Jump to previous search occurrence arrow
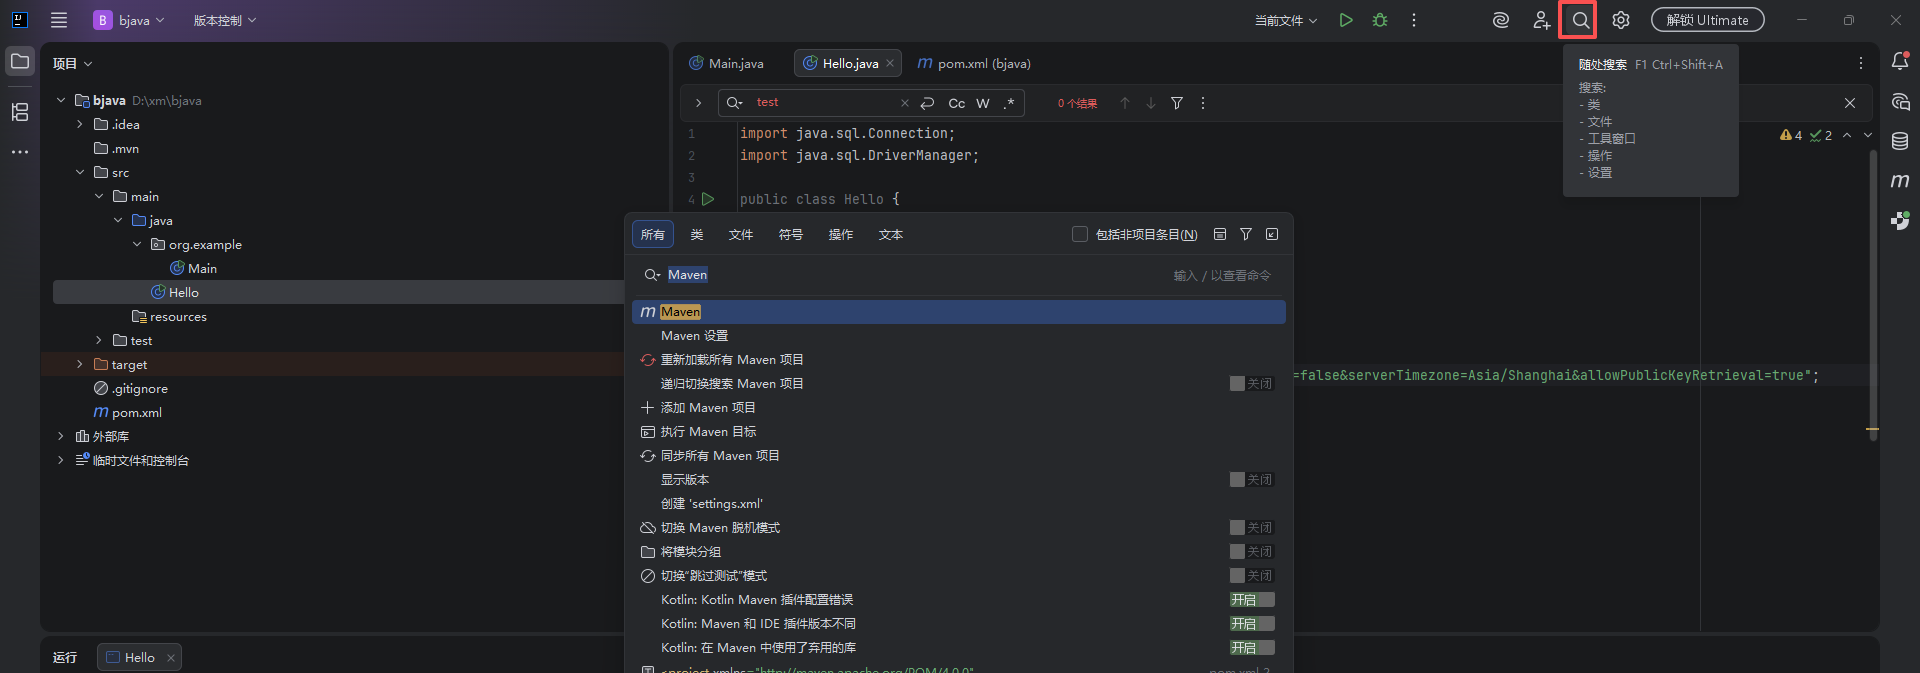The height and width of the screenshot is (673, 1920). pyautogui.click(x=1125, y=103)
